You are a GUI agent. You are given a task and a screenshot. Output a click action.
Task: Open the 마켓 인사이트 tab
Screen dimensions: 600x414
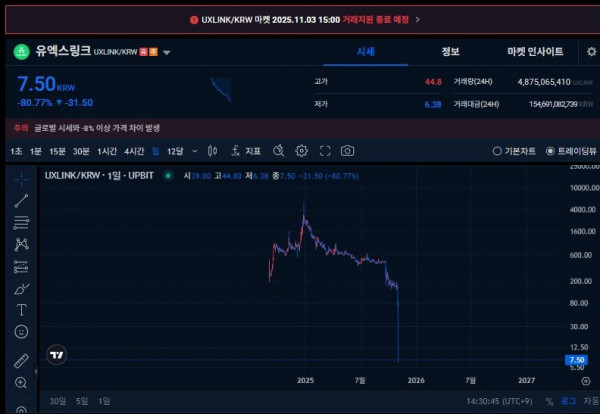535,51
